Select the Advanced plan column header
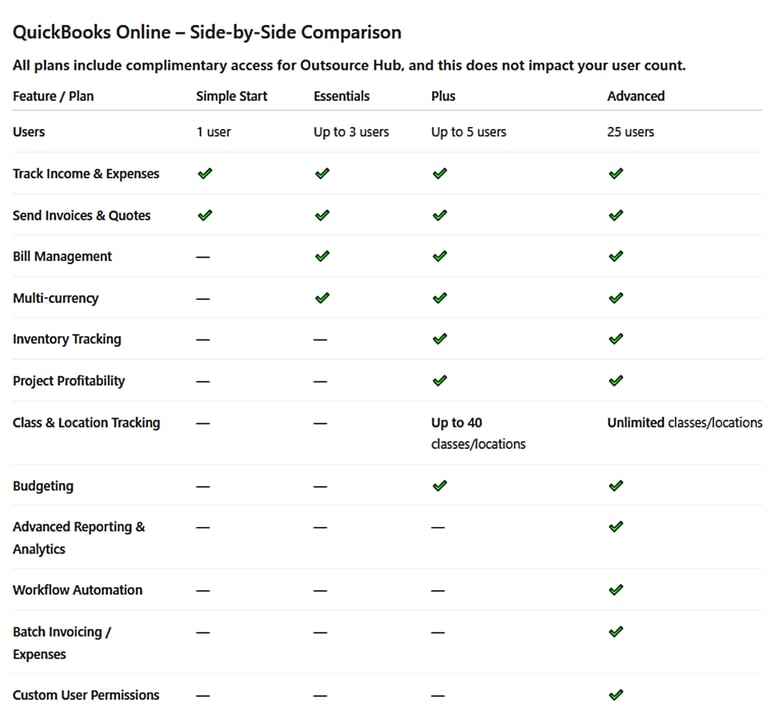Screen dimensions: 768x726 pos(636,96)
